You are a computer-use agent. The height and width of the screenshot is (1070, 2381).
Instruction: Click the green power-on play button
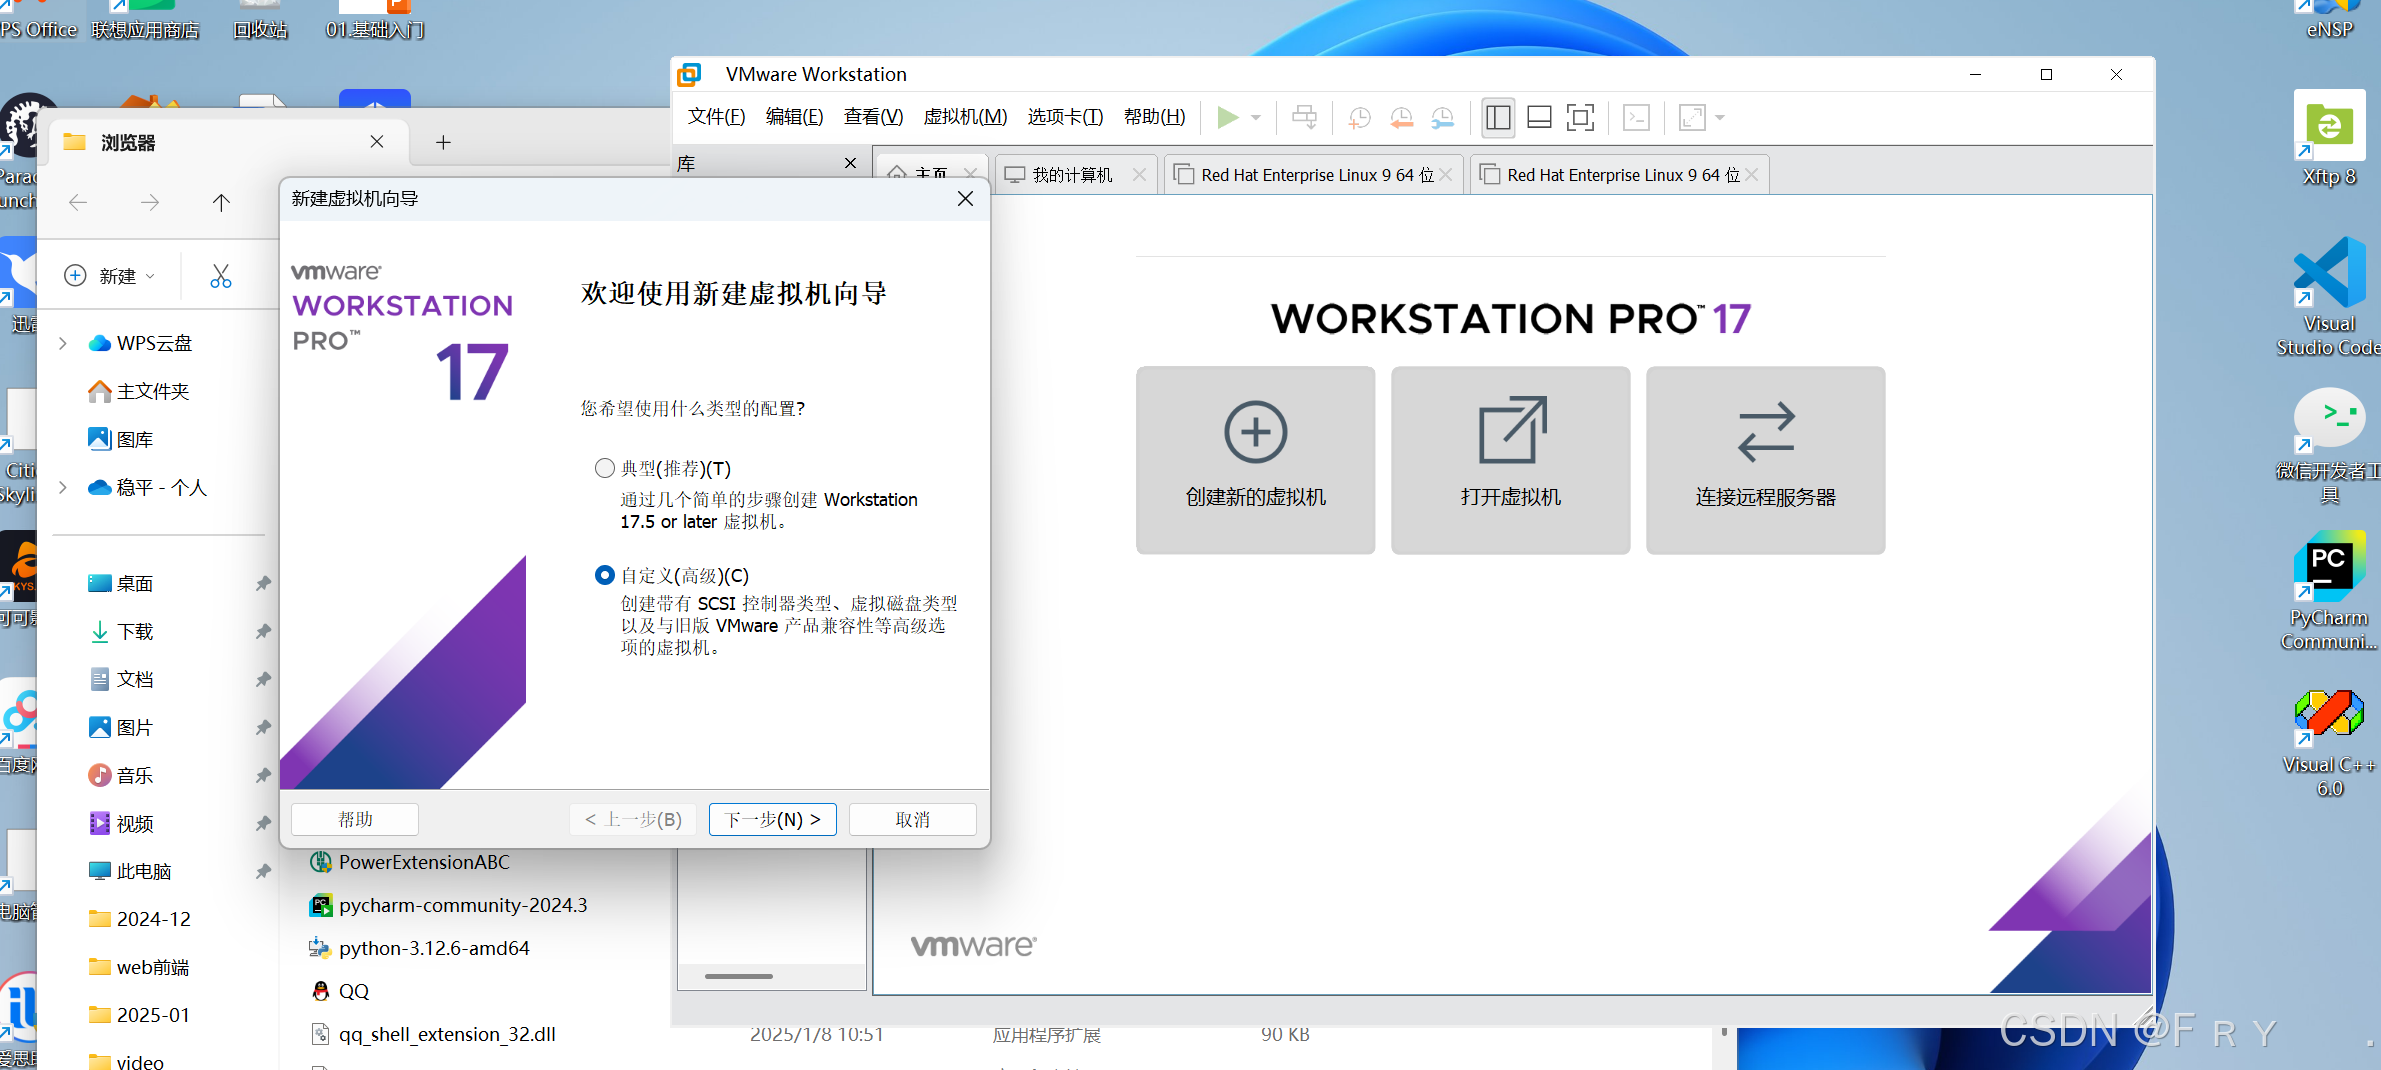coord(1227,117)
